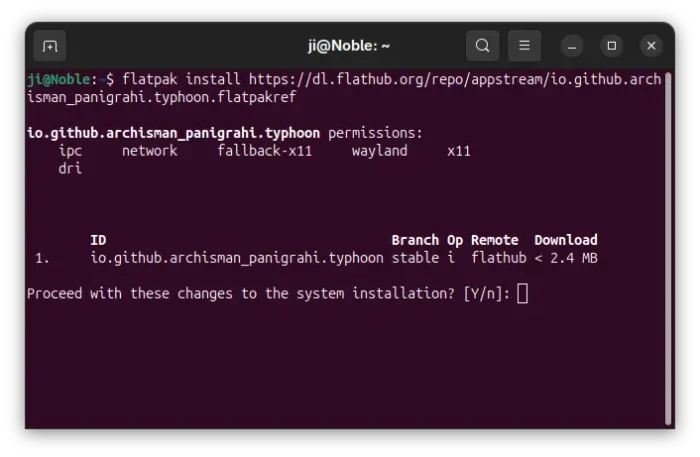Click the 'Remote' column header
This screenshot has width=700, height=457.
495,240
